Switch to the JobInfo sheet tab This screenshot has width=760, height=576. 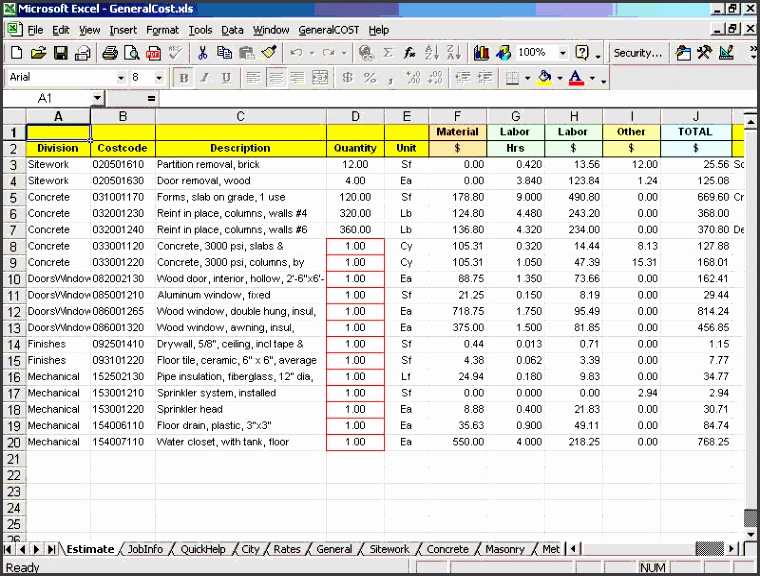pyautogui.click(x=145, y=549)
